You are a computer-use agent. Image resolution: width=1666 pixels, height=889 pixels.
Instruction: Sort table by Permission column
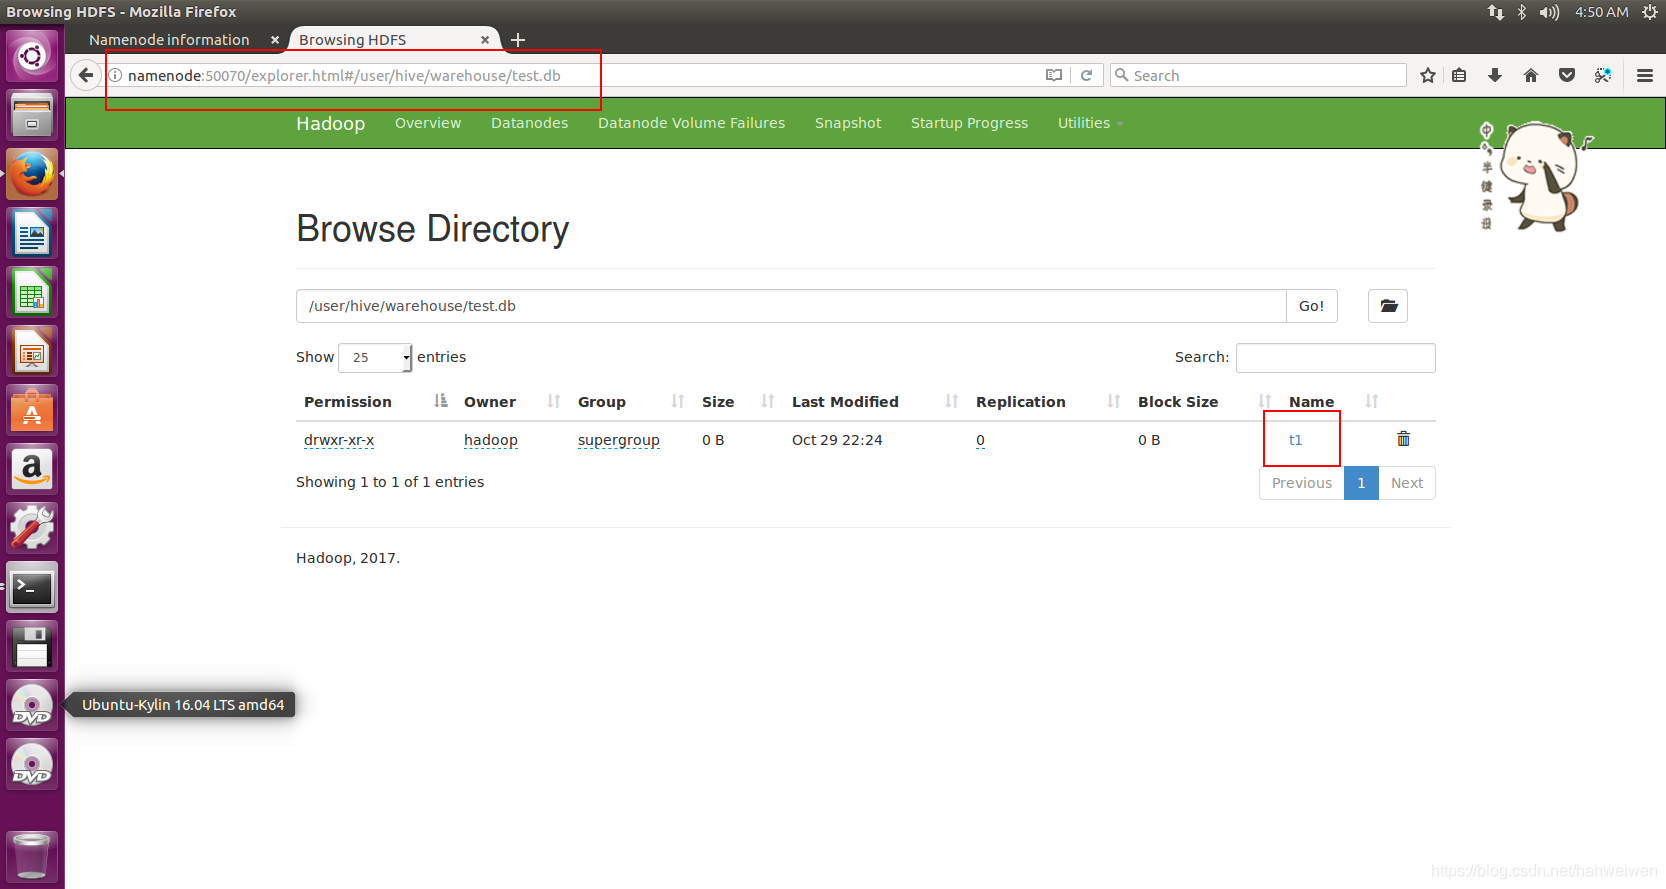(375, 401)
